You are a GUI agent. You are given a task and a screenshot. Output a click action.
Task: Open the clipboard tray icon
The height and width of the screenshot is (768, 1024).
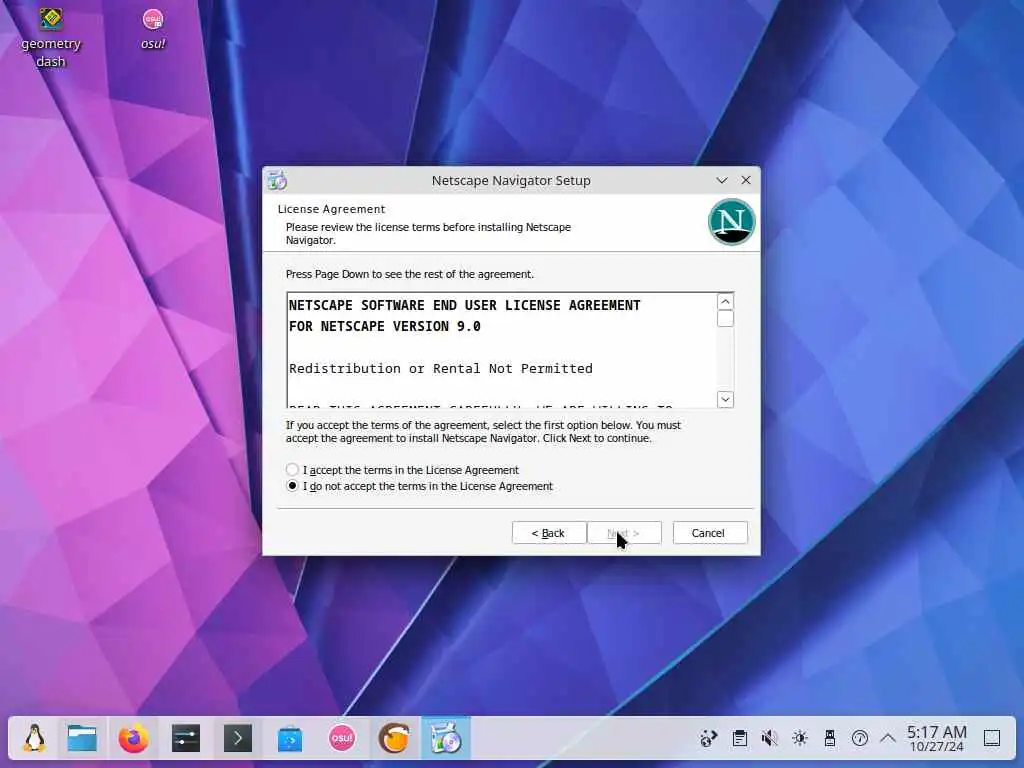(739, 739)
